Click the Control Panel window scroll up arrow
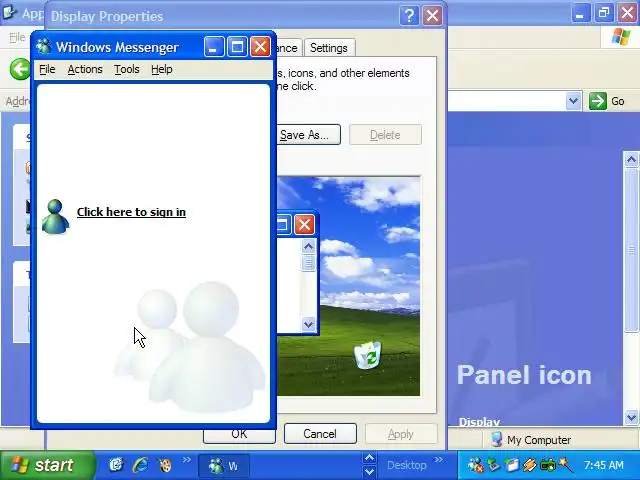This screenshot has width=640, height=480. pyautogui.click(x=631, y=159)
